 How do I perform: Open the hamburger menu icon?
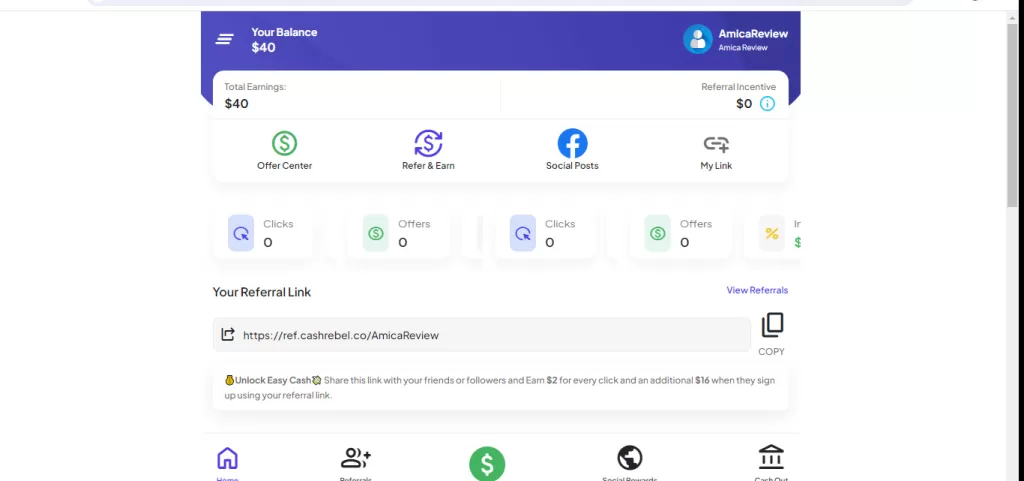point(225,39)
